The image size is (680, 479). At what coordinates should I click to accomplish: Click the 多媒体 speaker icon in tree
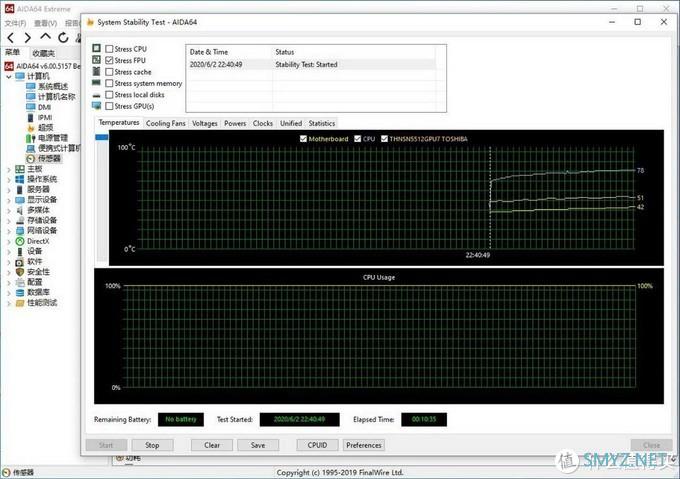pos(20,210)
